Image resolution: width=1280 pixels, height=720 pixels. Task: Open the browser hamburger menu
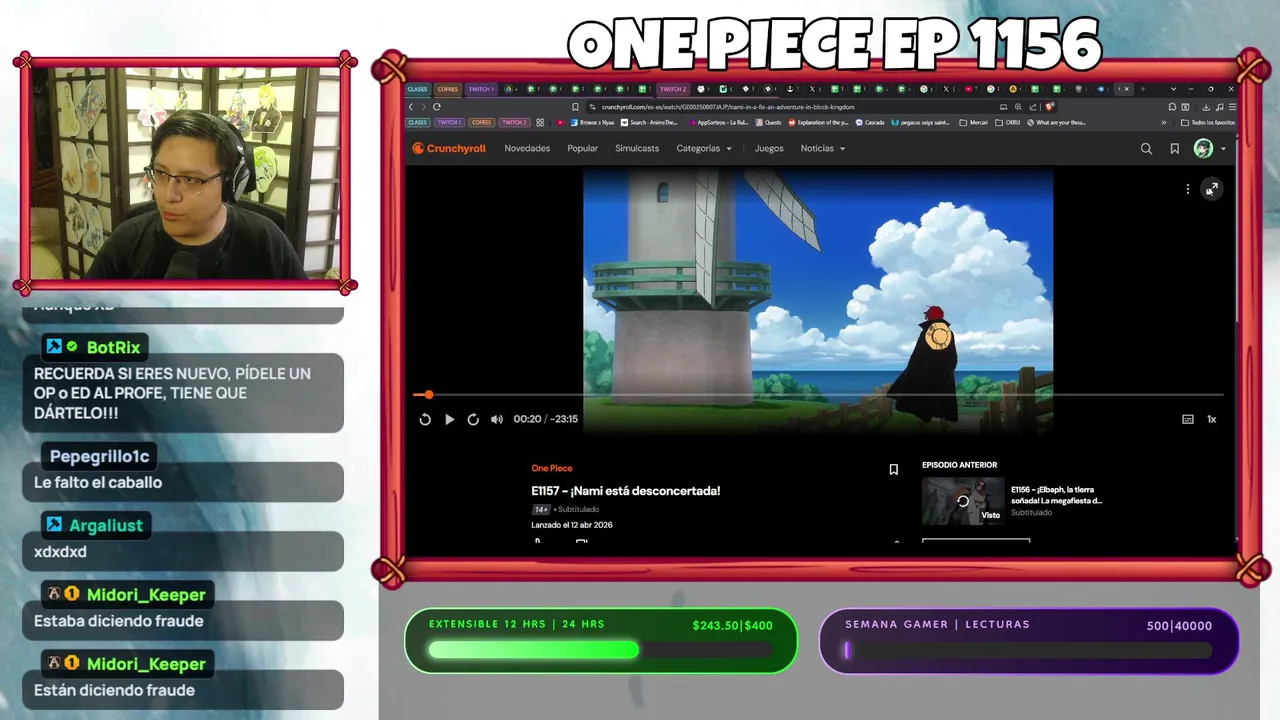[1232, 107]
